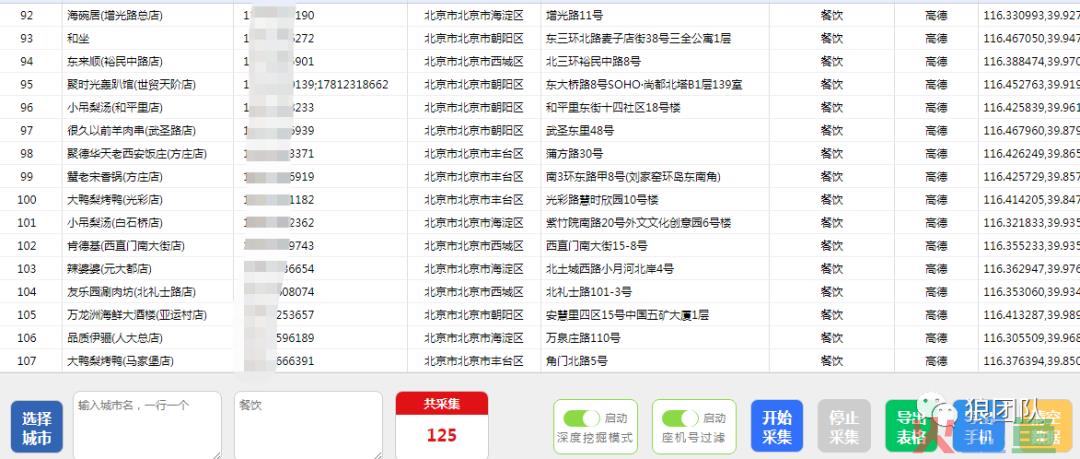Click the grey 停止采集 button
Viewport: 1080px width, 459px height.
(844, 427)
